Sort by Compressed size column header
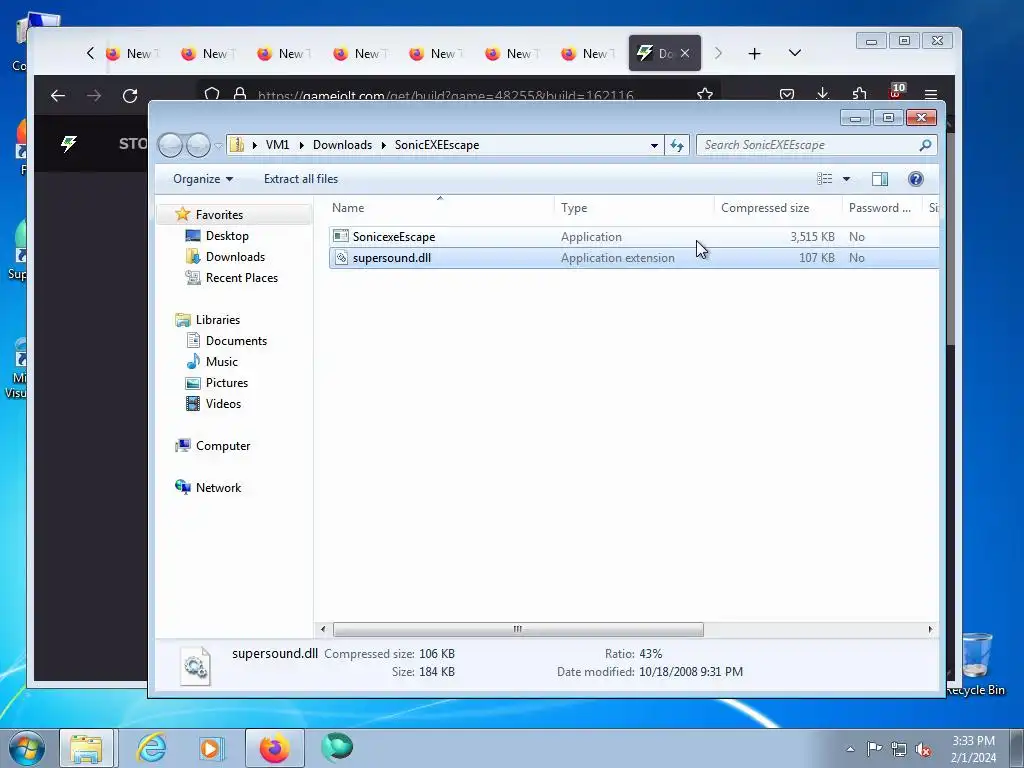The height and width of the screenshot is (768, 1024). click(765, 208)
